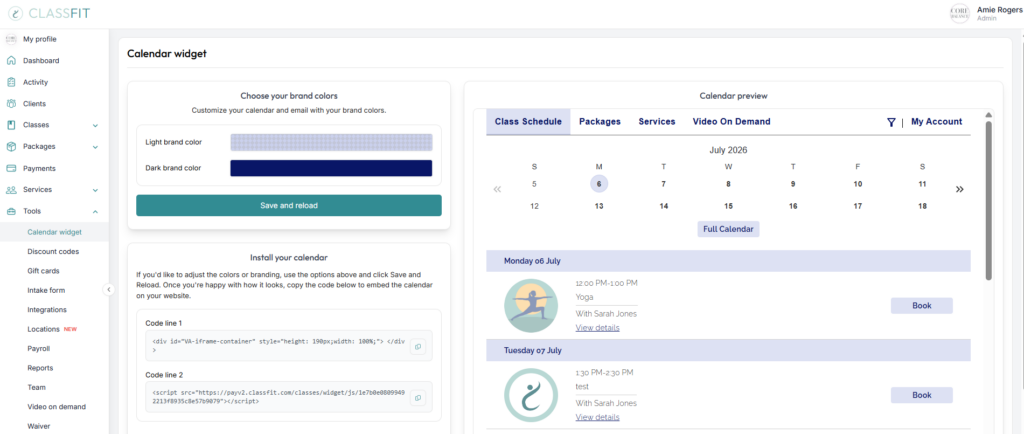This screenshot has width=1024, height=434.
Task: Pick the Dark brand color swatch
Action: click(x=331, y=168)
